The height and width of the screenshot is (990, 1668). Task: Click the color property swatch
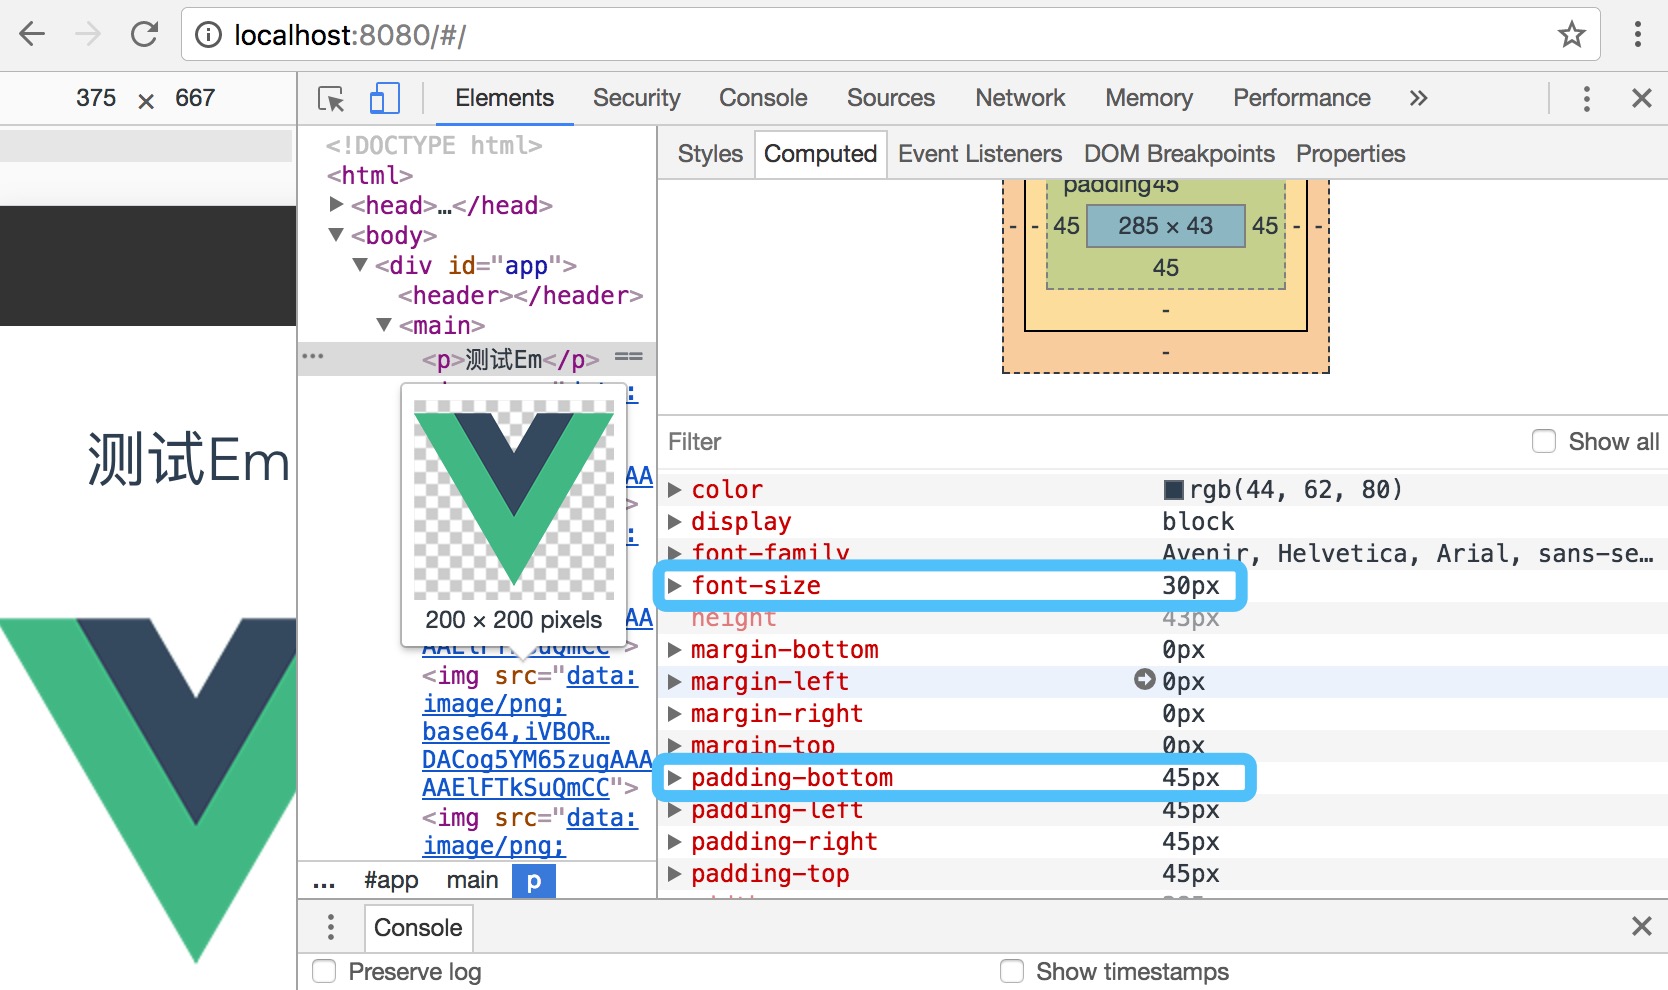tap(1174, 490)
